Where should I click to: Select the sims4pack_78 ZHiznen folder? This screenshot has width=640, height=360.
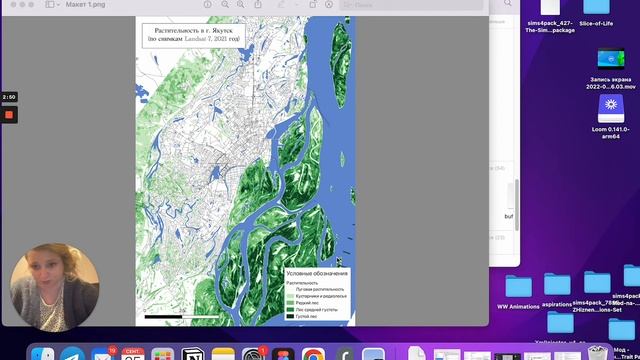tap(597, 291)
